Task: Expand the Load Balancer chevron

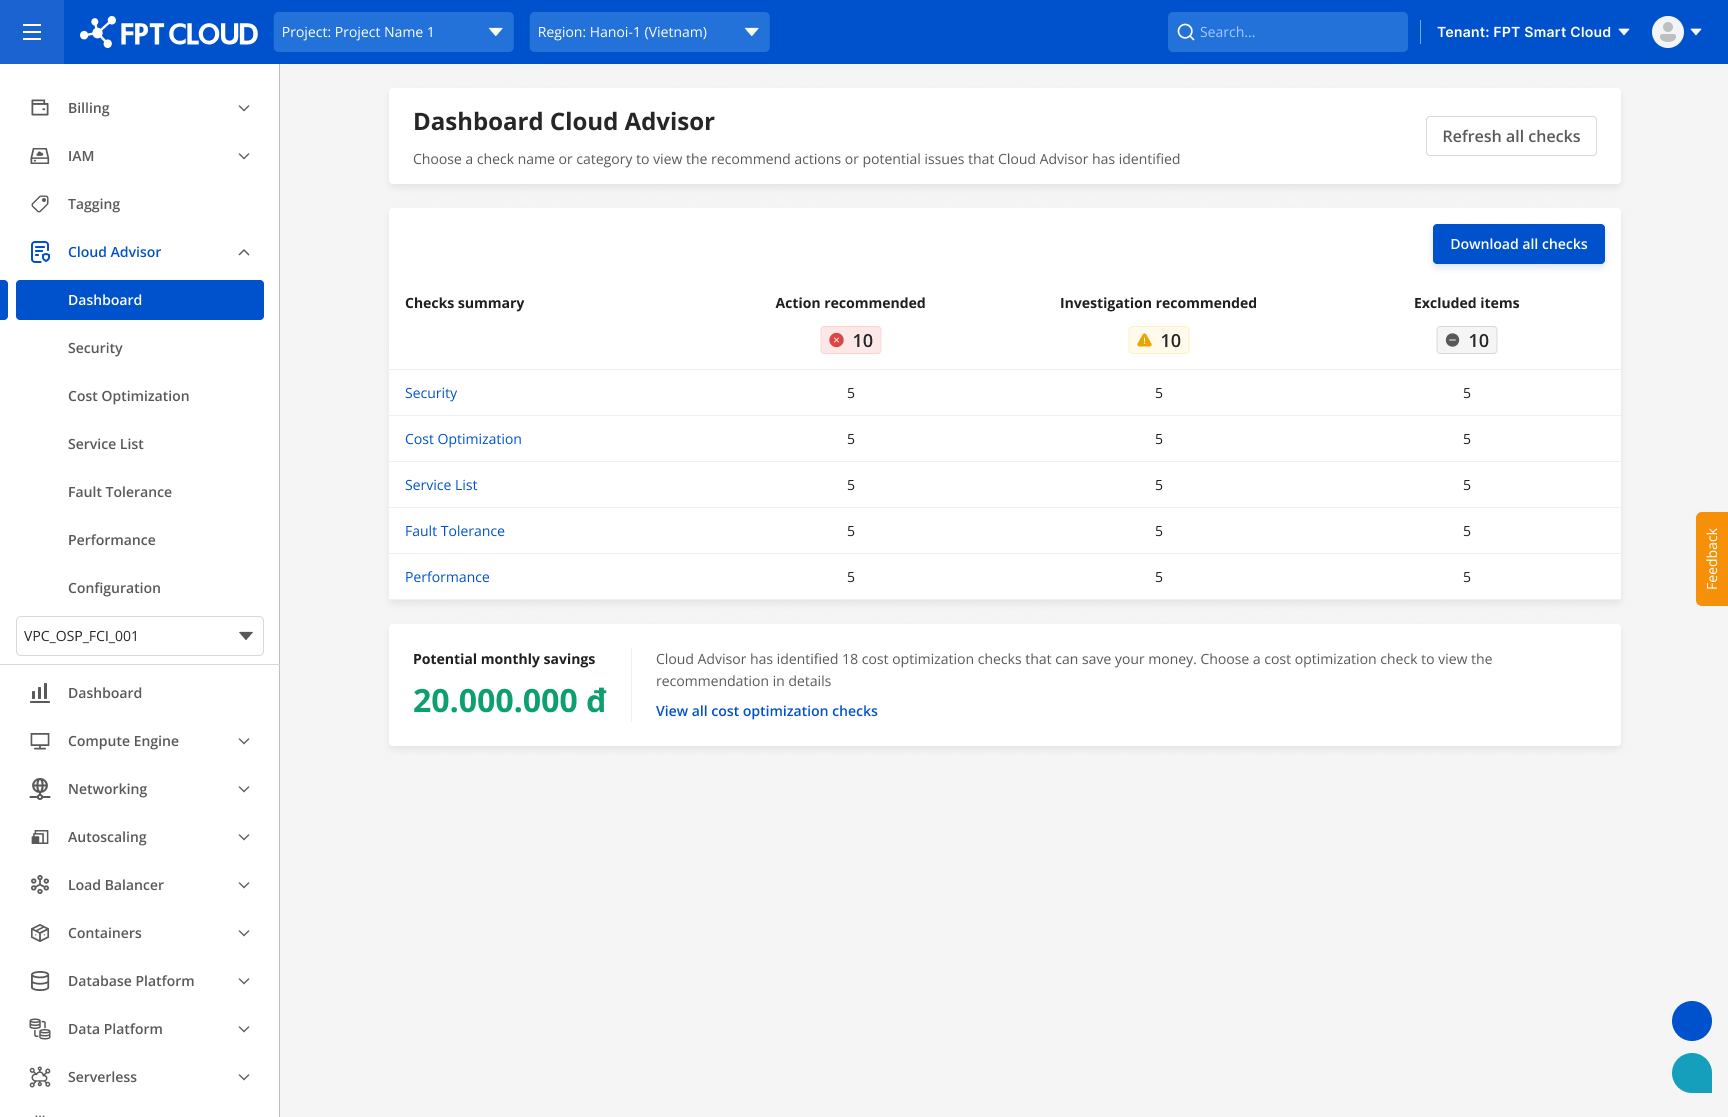Action: [244, 885]
